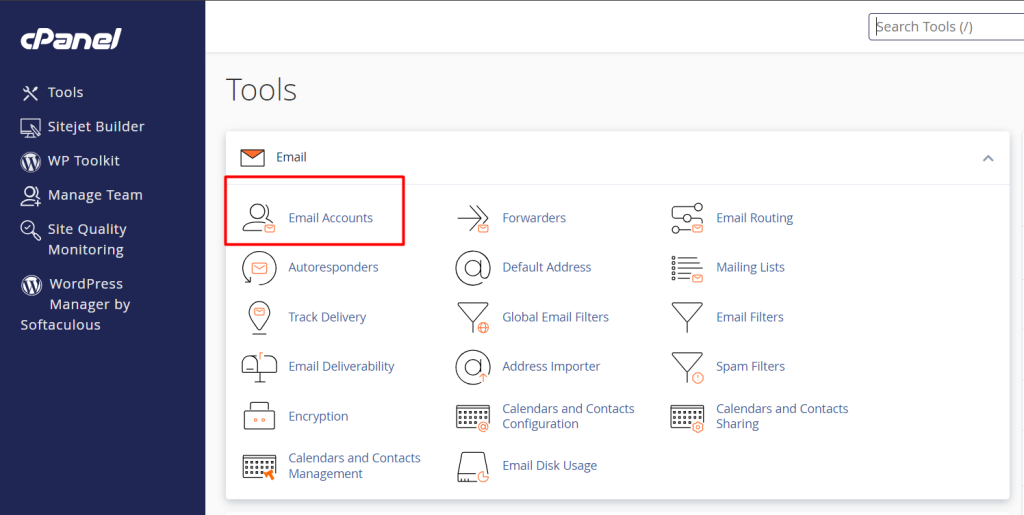Collapse the Email section chevron
The height and width of the screenshot is (515, 1024).
988,158
